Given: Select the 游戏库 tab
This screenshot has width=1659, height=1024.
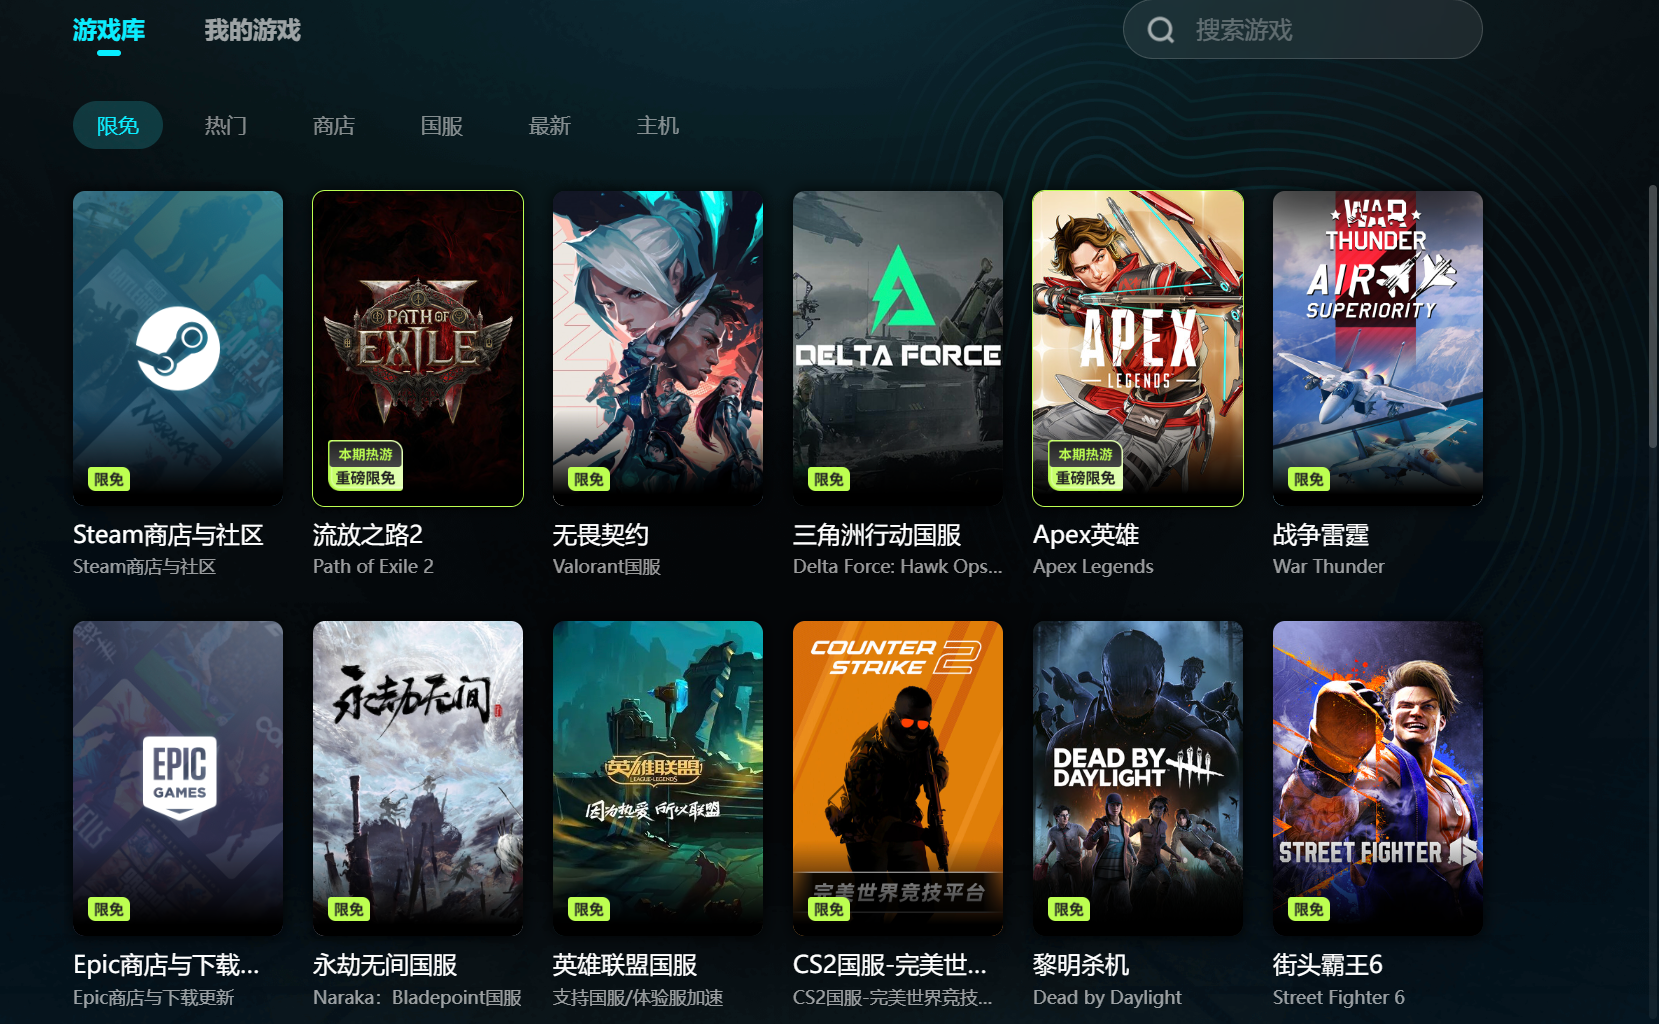Looking at the screenshot, I should pos(109,30).
